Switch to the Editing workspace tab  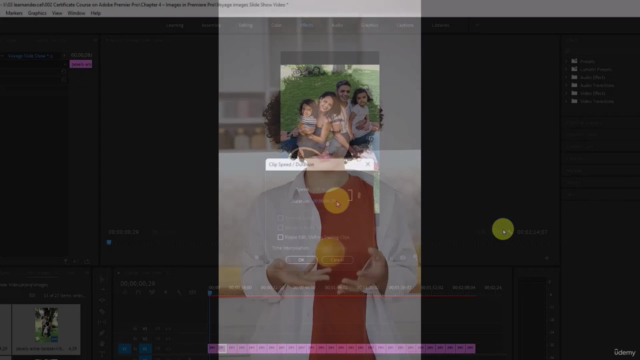click(246, 25)
